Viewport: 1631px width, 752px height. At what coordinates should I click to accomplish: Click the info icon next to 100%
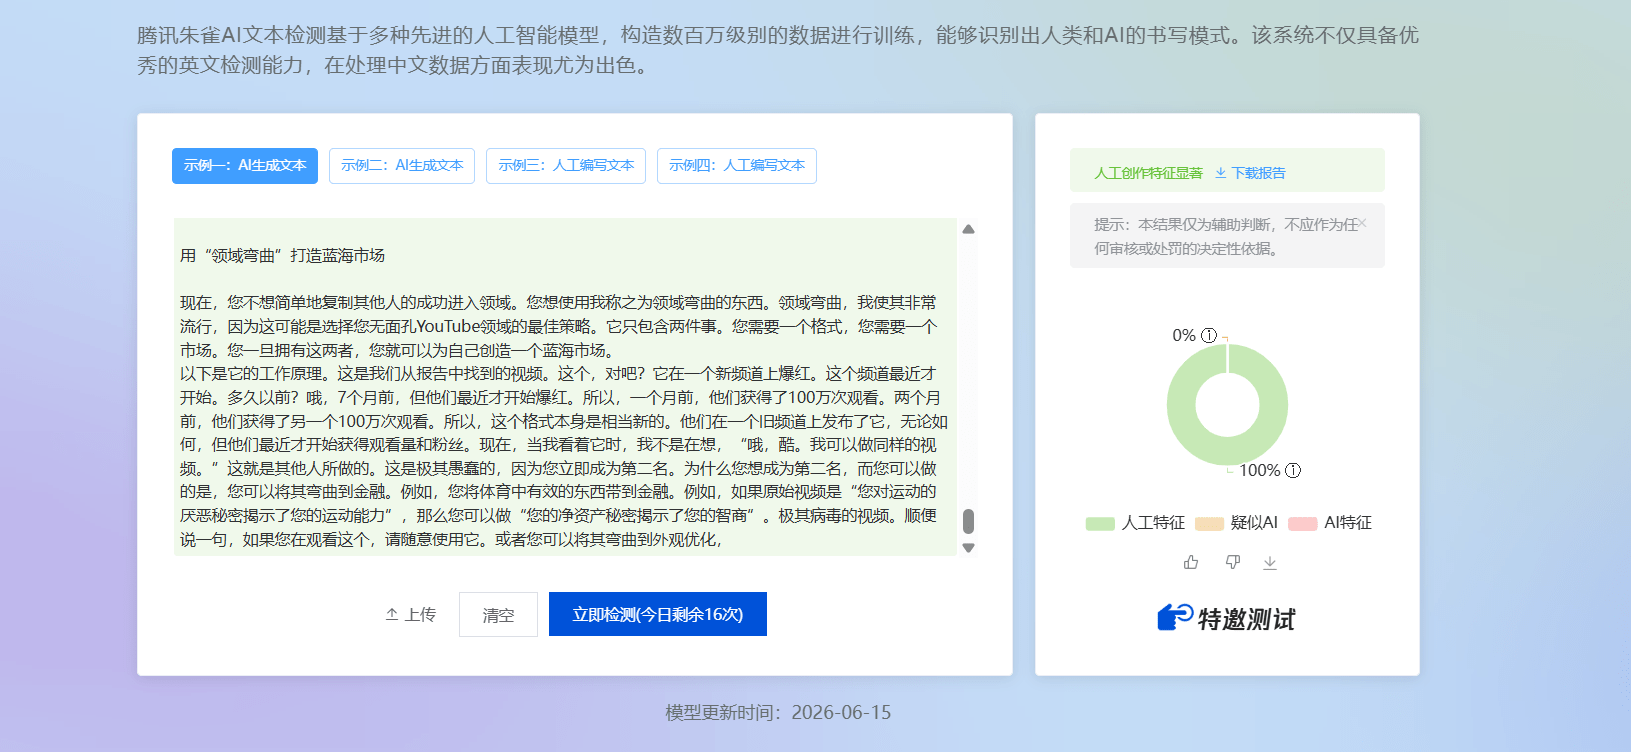pos(1293,470)
